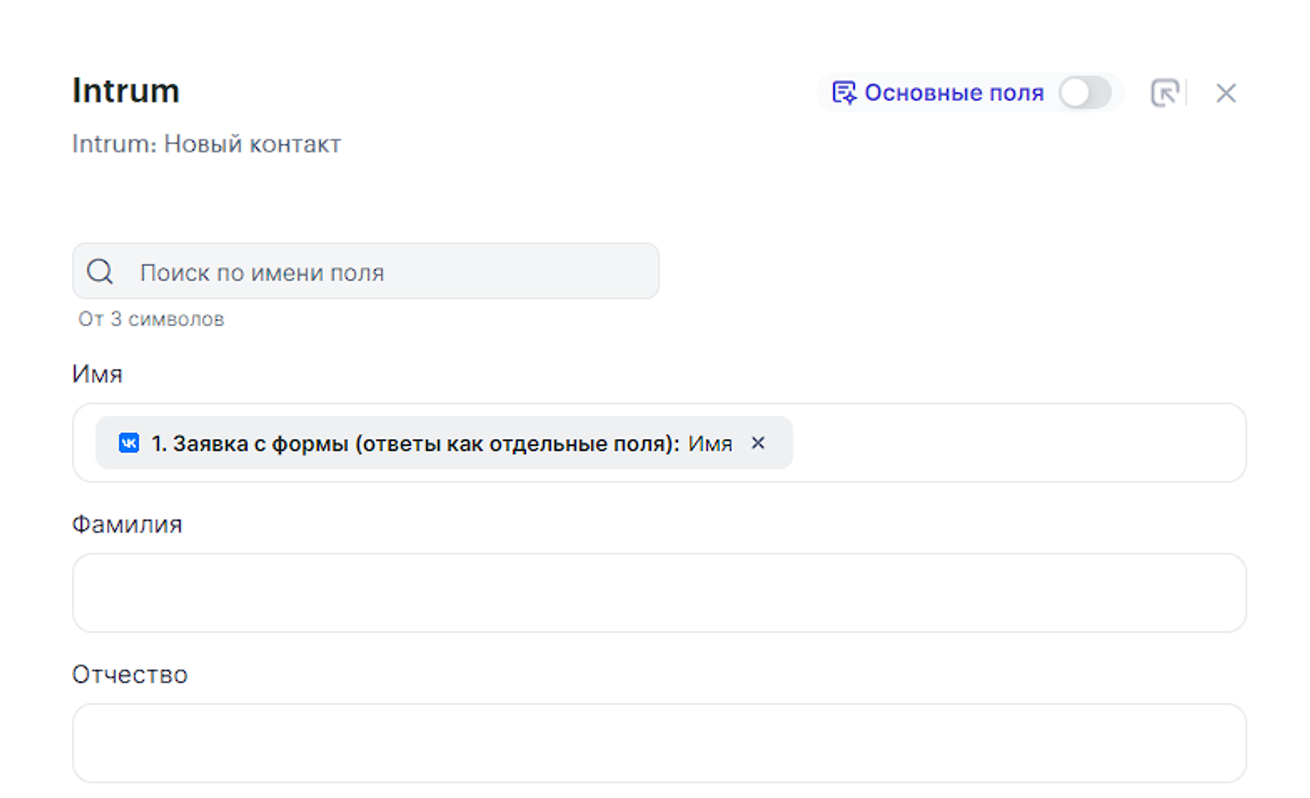Click the magnifier search icon

click(100, 272)
